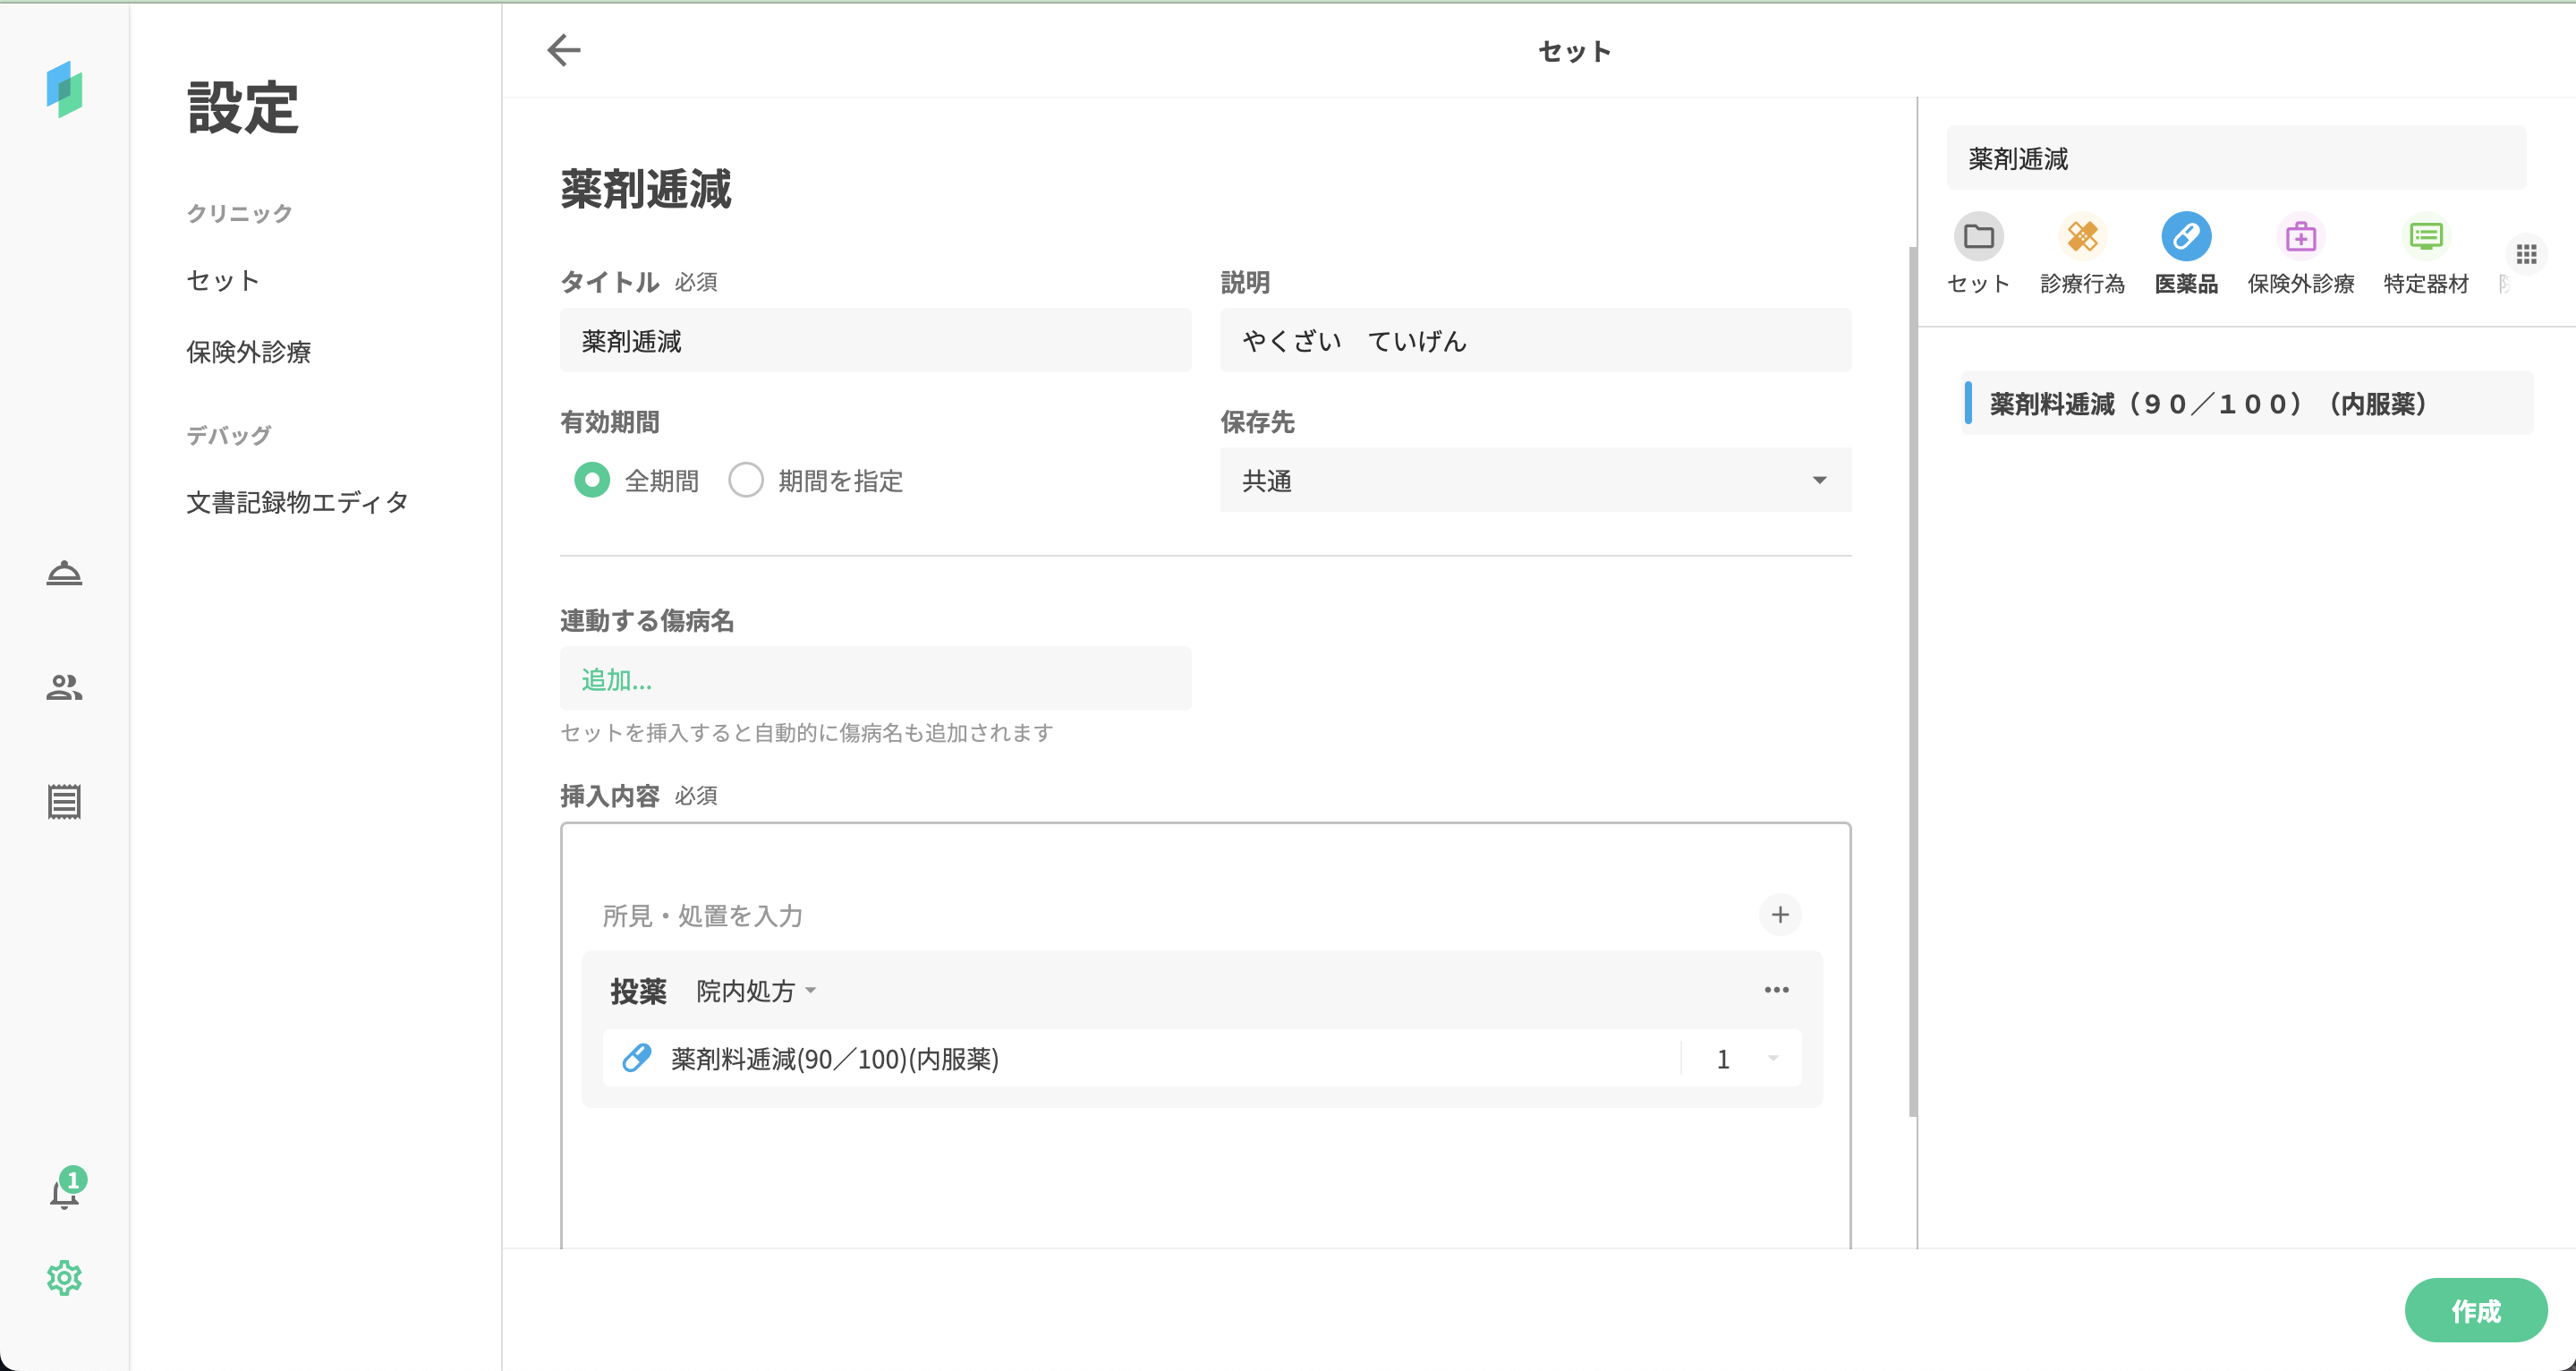Open the patients people icon page
Screen dimensions: 2576x1371
click(x=64, y=687)
